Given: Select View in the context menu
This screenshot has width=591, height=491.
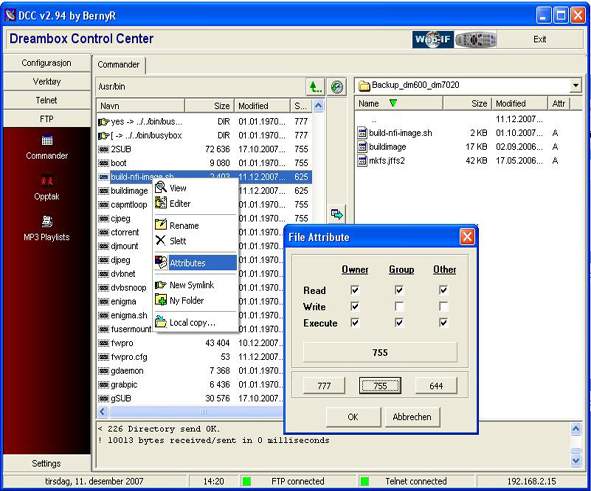Looking at the screenshot, I should (x=196, y=188).
